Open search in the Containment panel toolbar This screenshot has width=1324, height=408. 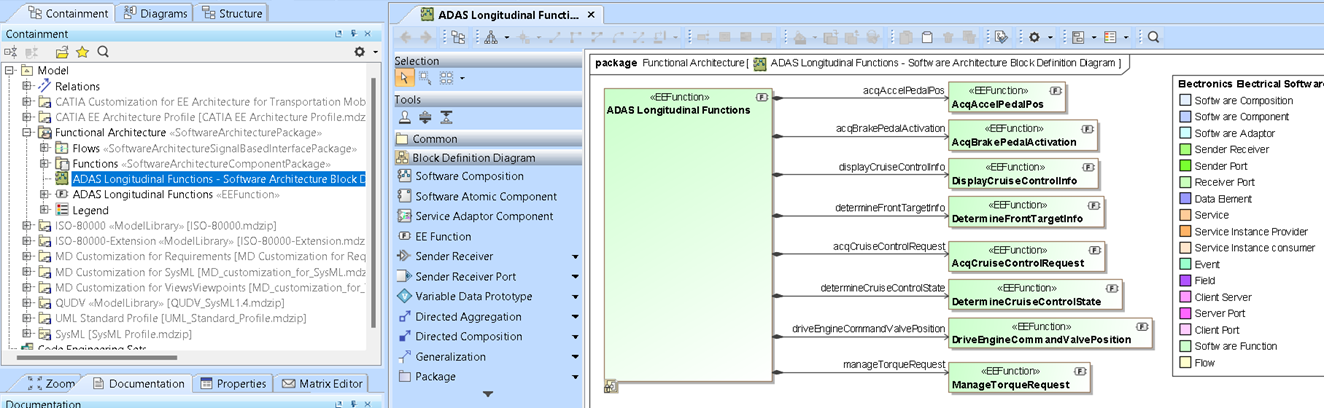pyautogui.click(x=103, y=52)
